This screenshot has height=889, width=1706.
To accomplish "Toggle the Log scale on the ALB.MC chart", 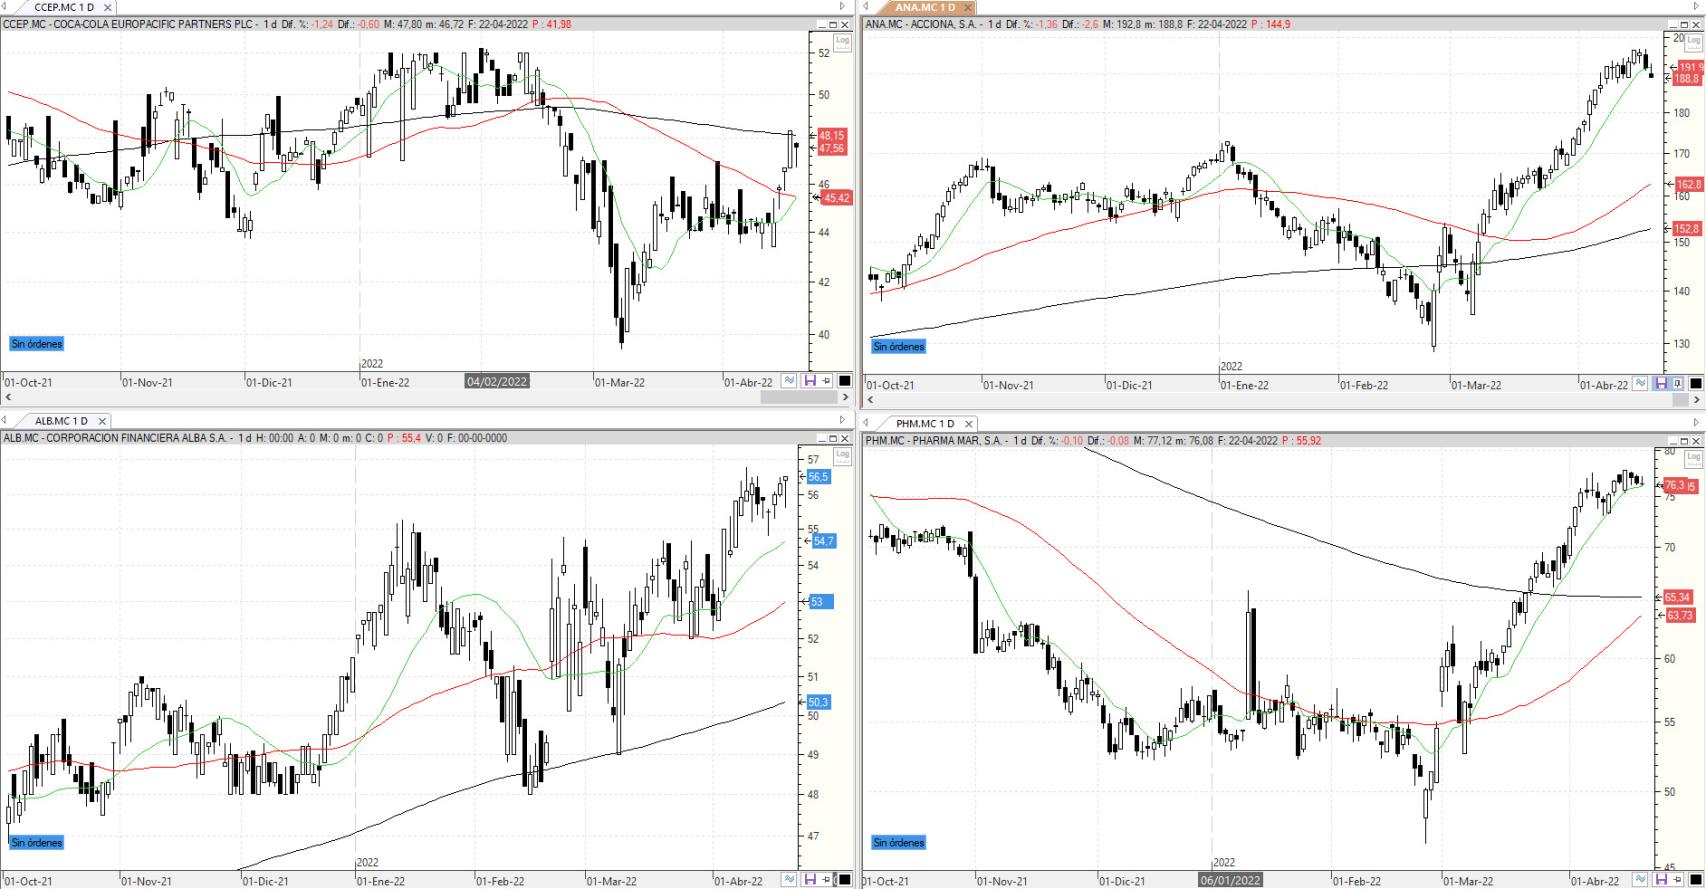I will pyautogui.click(x=842, y=455).
